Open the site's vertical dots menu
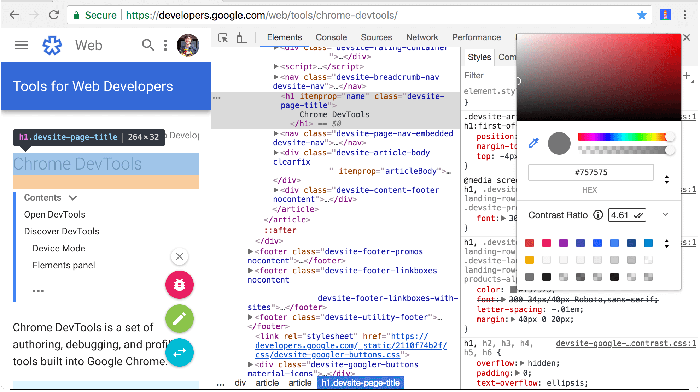Screen dimensions: 700x392 click(x=165, y=45)
